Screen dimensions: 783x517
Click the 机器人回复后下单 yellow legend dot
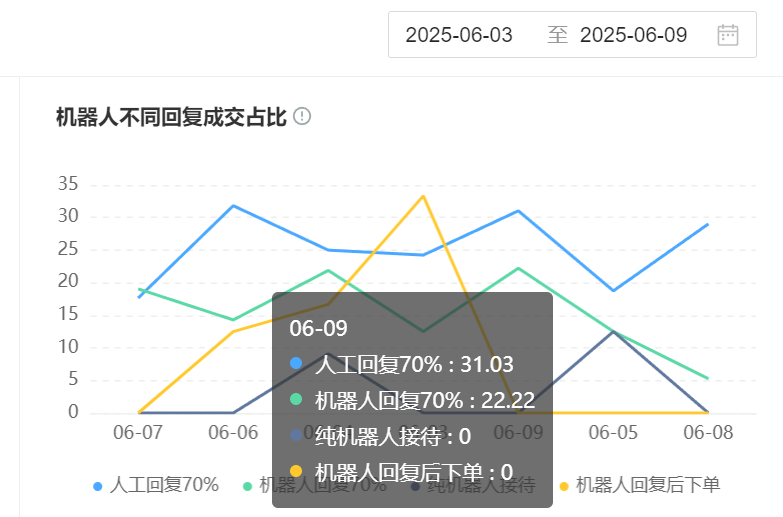tap(564, 486)
